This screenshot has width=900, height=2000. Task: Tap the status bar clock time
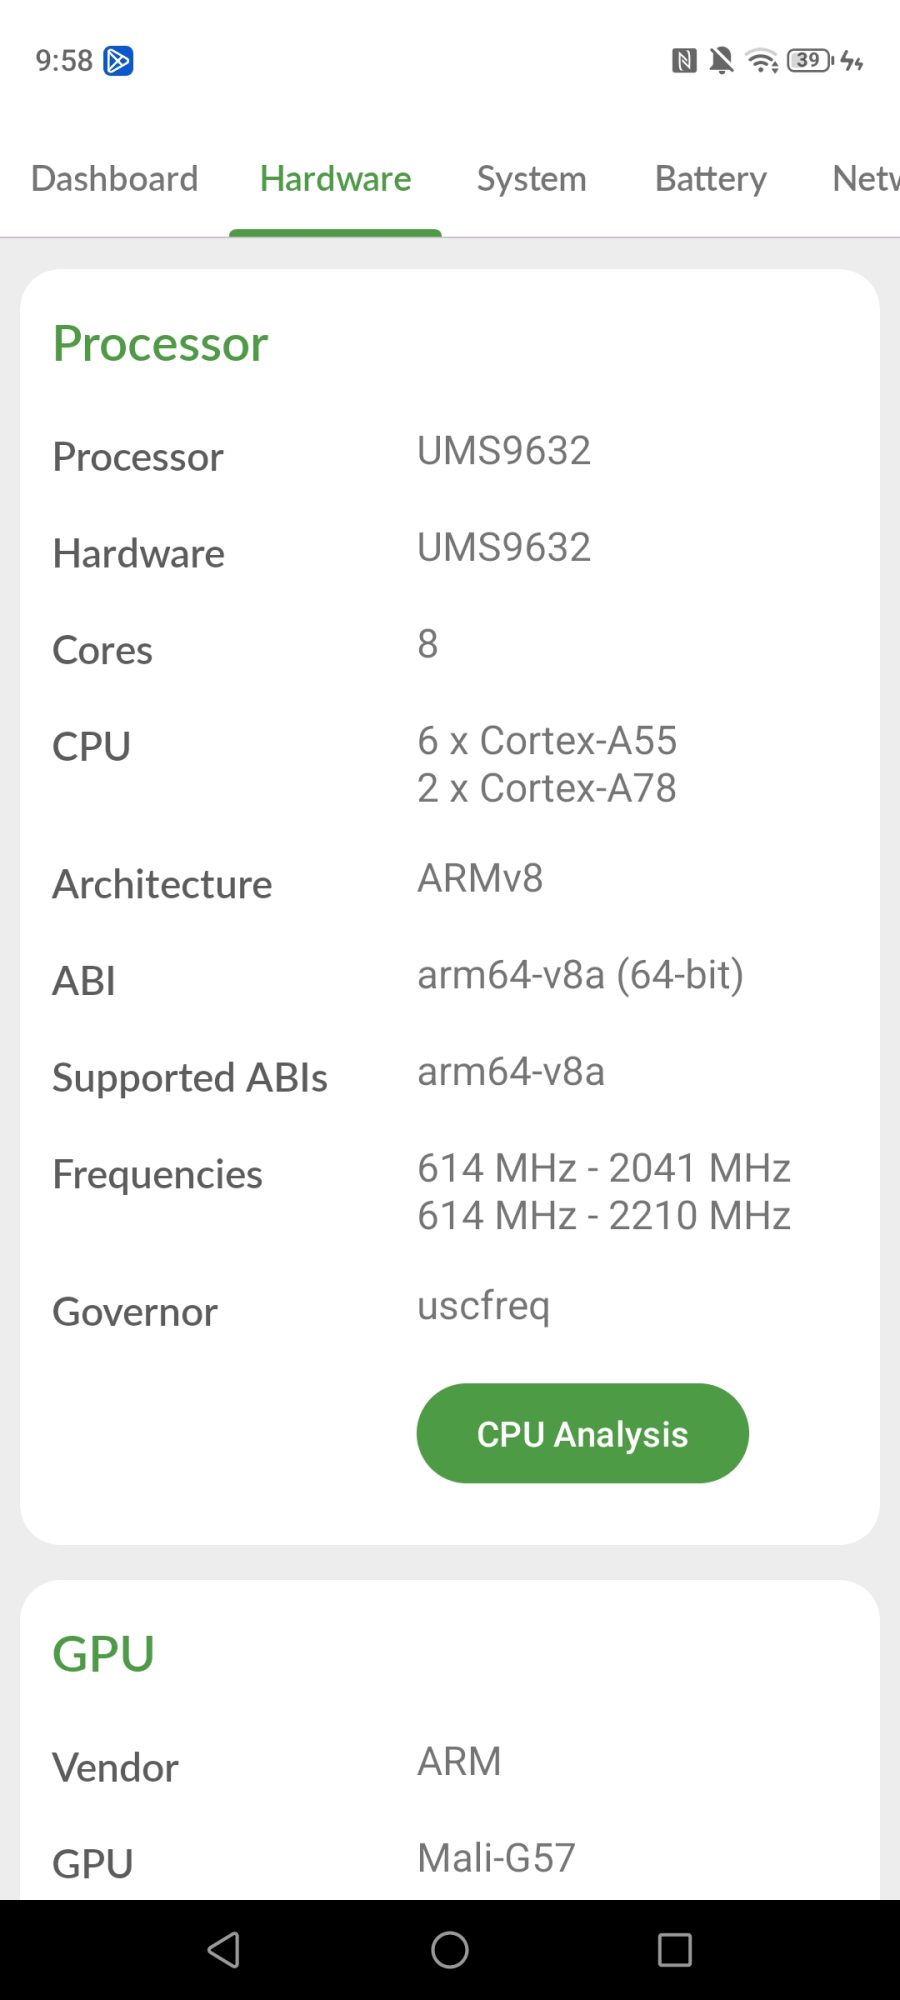coord(64,61)
